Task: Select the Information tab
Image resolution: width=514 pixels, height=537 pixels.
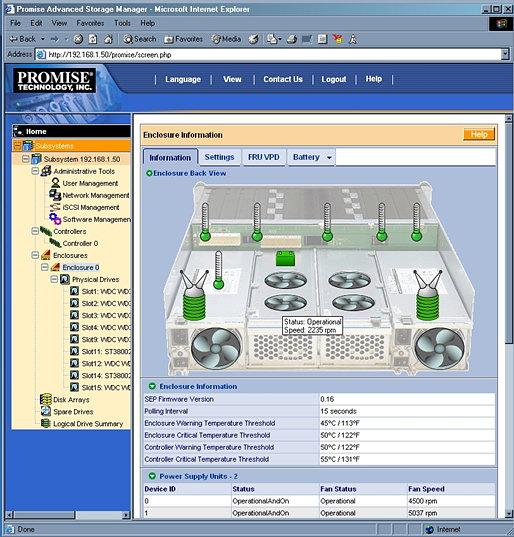Action: coord(170,158)
